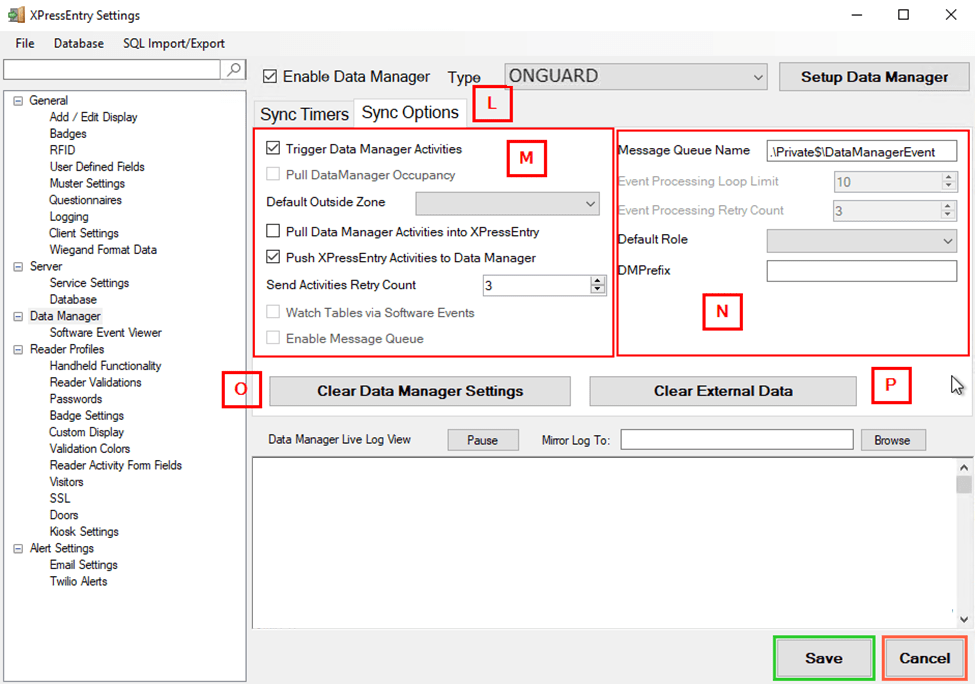The width and height of the screenshot is (975, 684).
Task: Open the Default Role dropdown
Action: coord(861,241)
